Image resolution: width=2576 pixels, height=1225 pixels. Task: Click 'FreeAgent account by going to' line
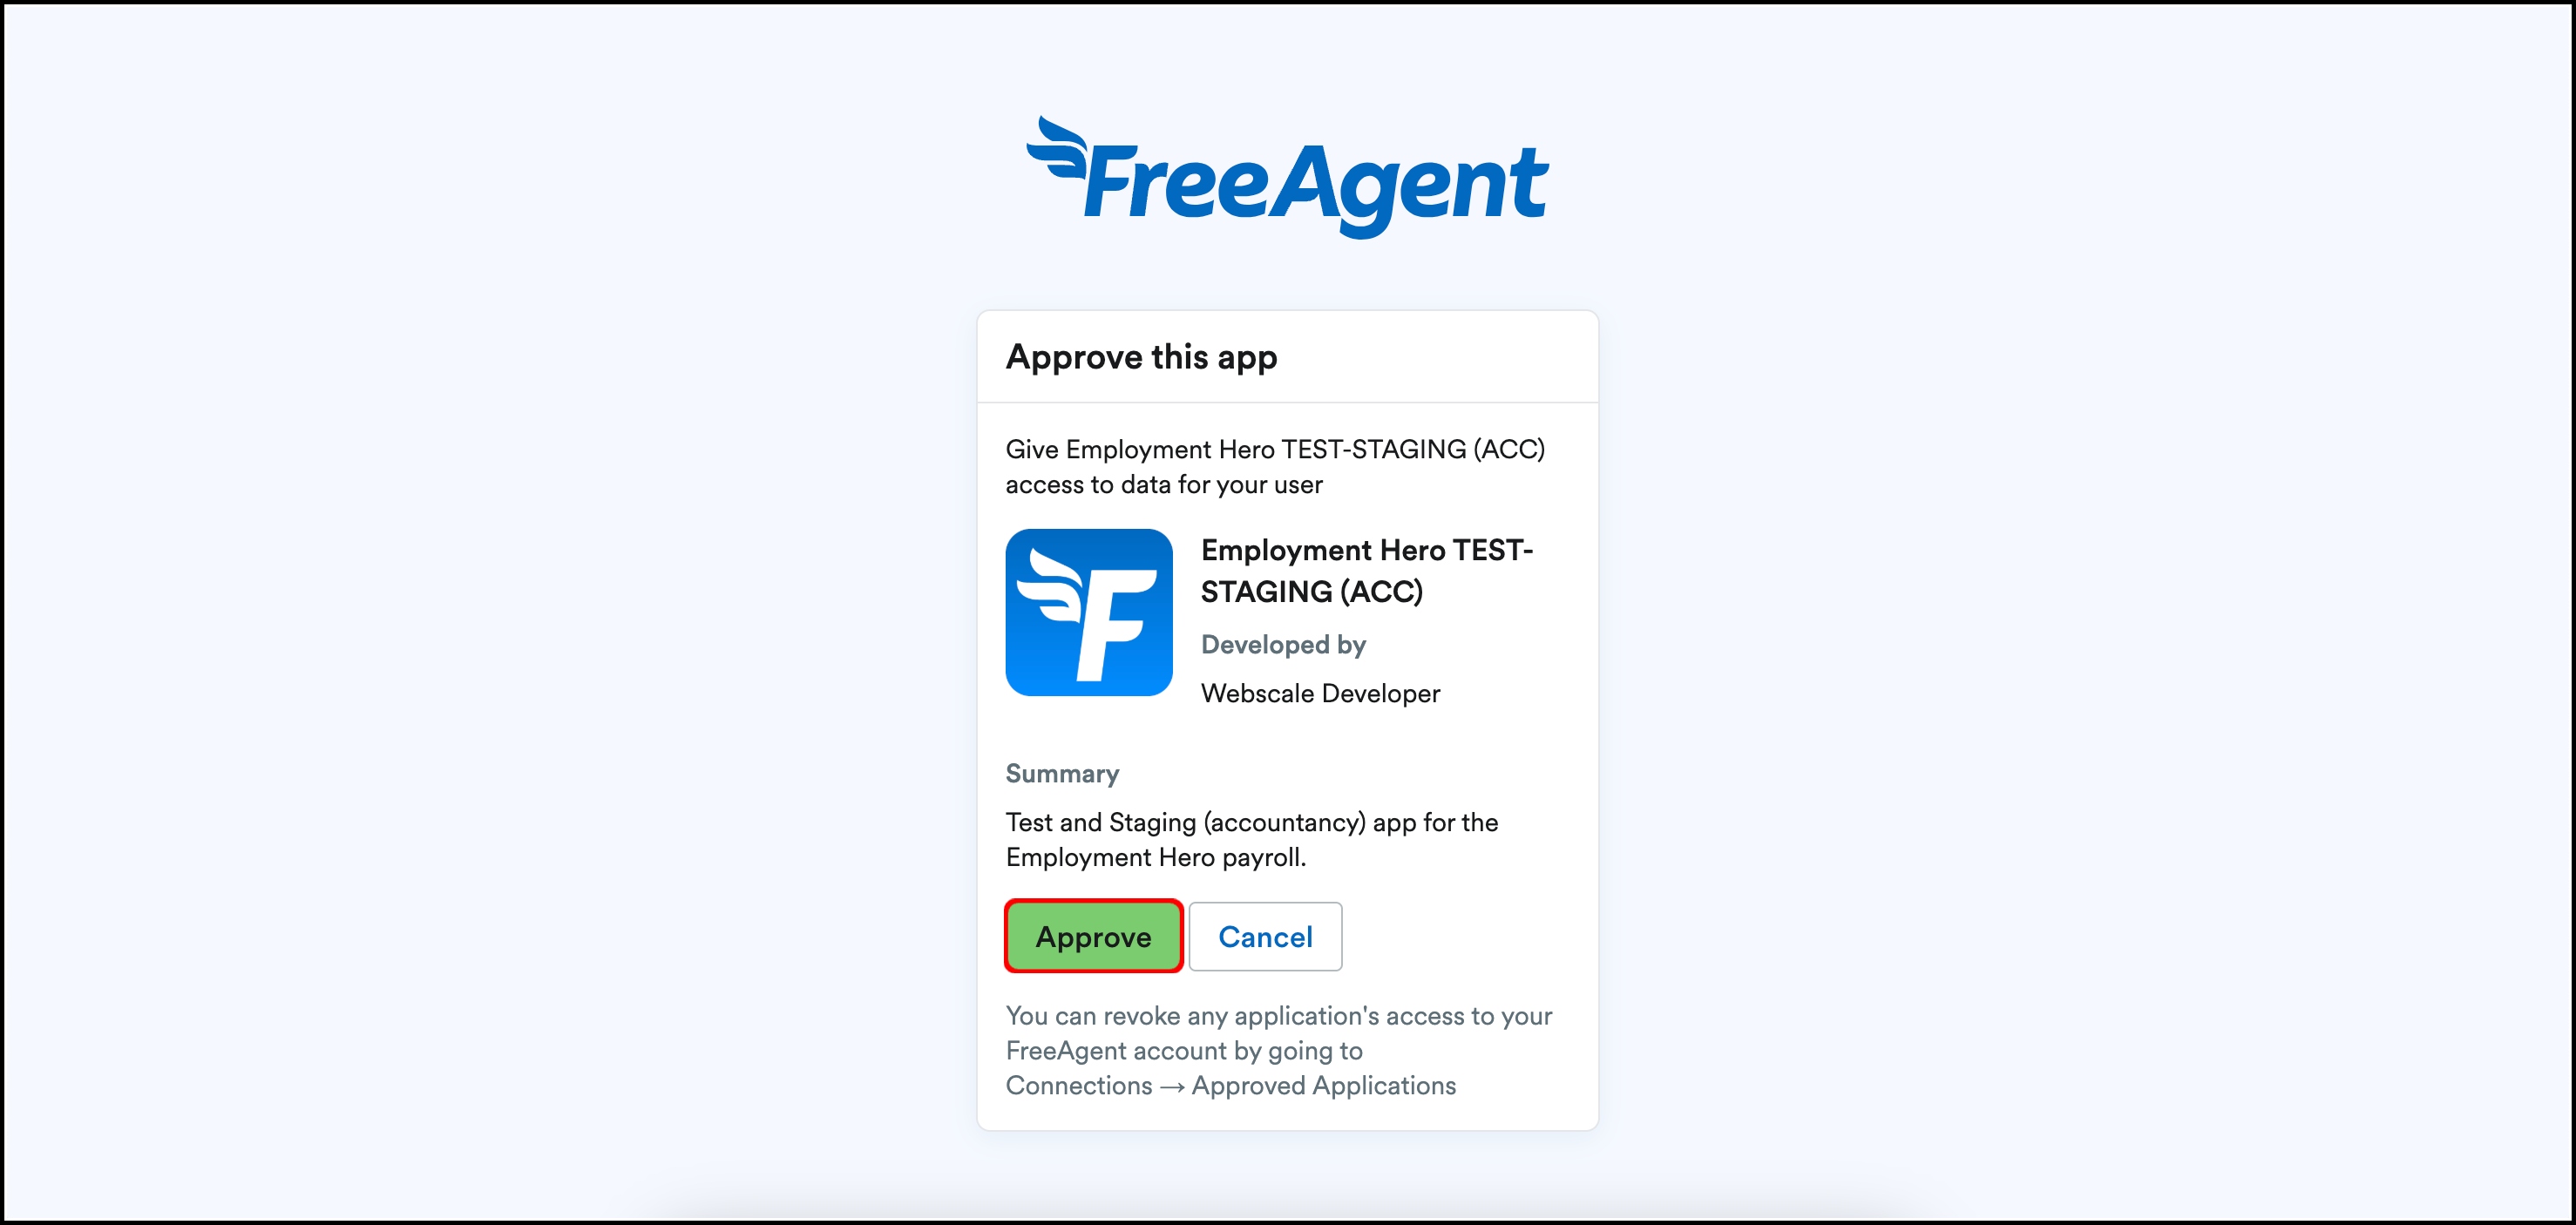pyautogui.click(x=1184, y=1051)
